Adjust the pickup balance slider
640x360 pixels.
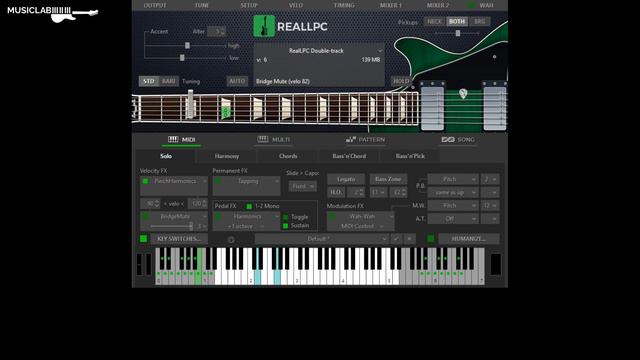coord(458,33)
